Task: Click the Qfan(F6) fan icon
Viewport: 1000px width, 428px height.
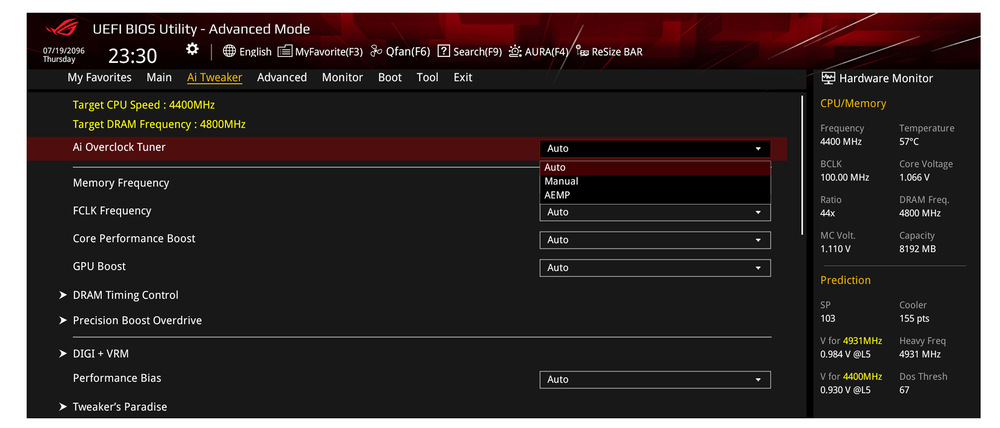Action: [x=376, y=52]
